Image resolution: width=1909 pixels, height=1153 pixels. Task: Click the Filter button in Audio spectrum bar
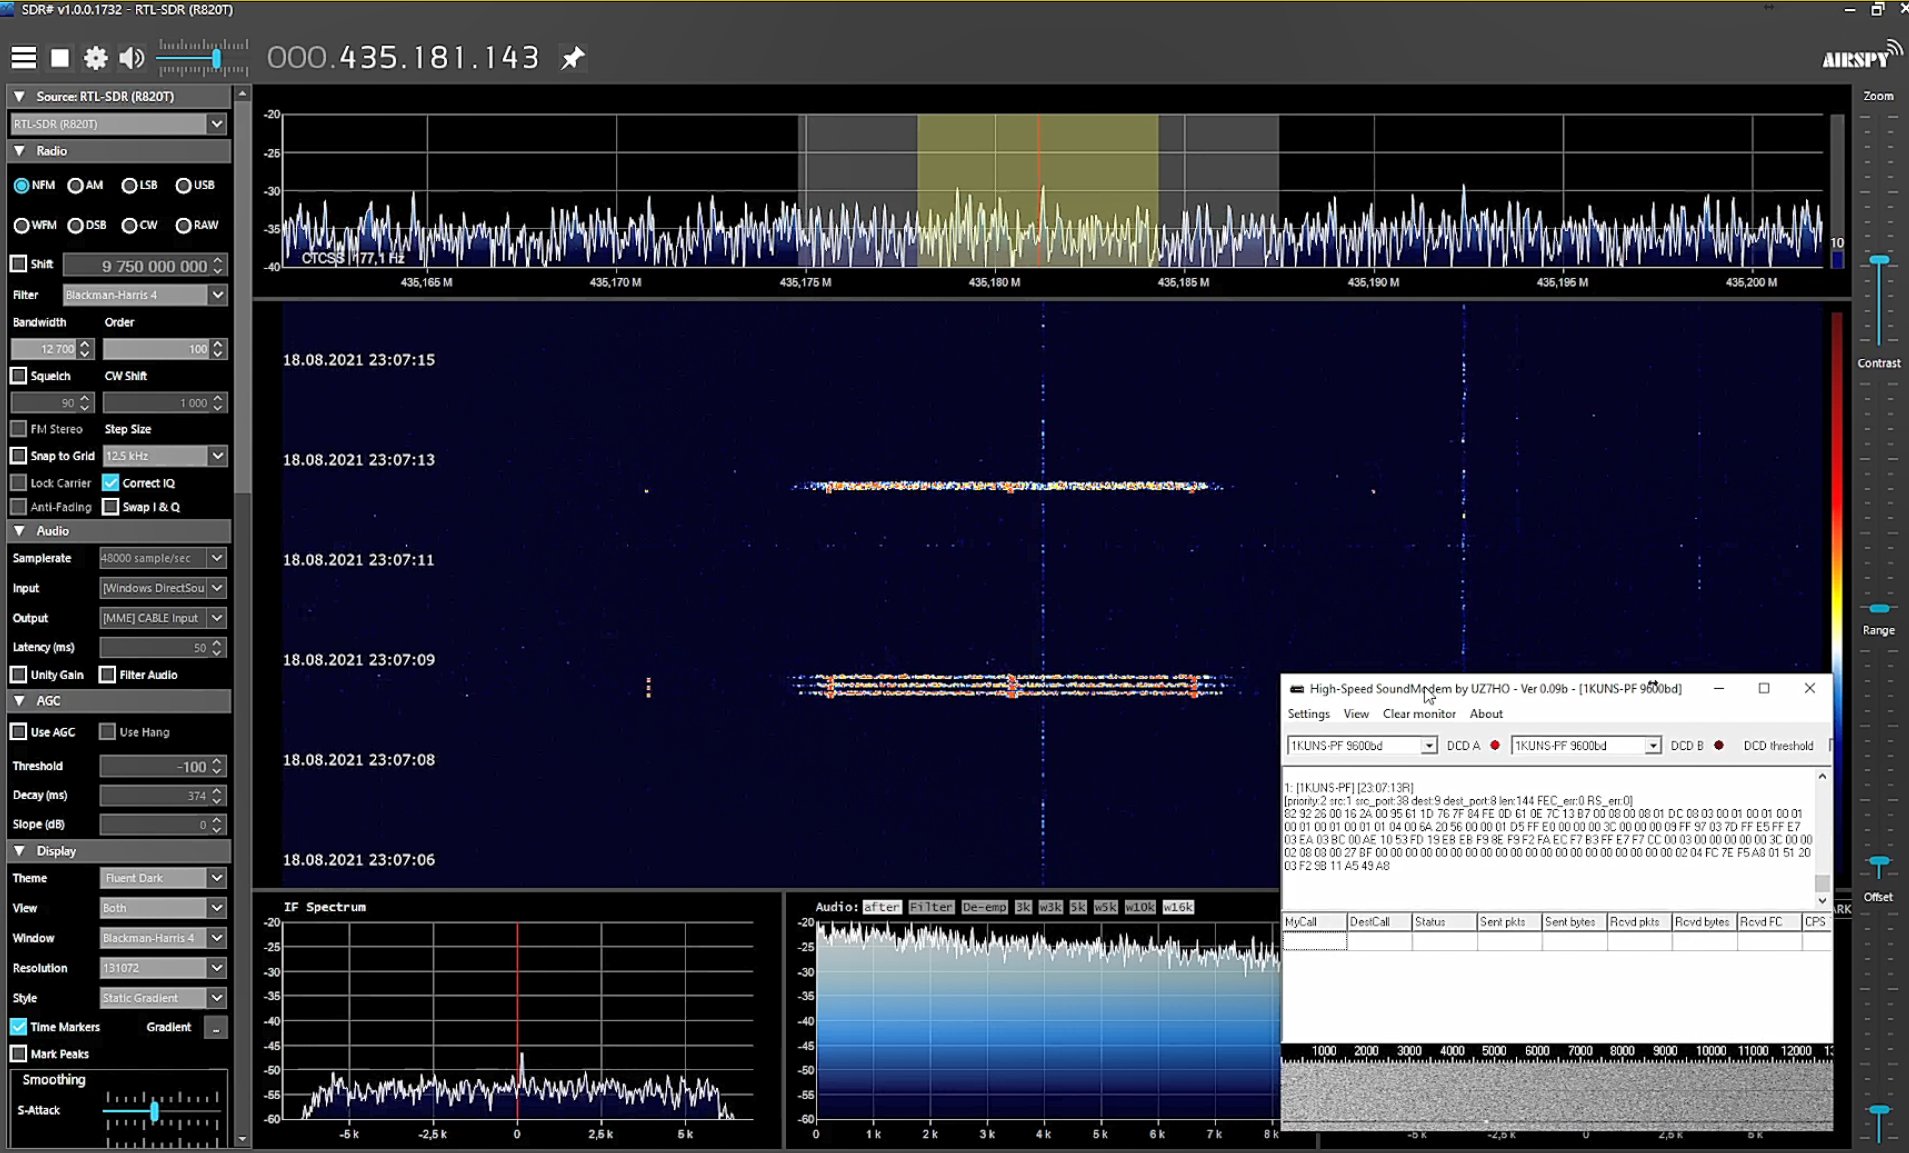pyautogui.click(x=930, y=907)
